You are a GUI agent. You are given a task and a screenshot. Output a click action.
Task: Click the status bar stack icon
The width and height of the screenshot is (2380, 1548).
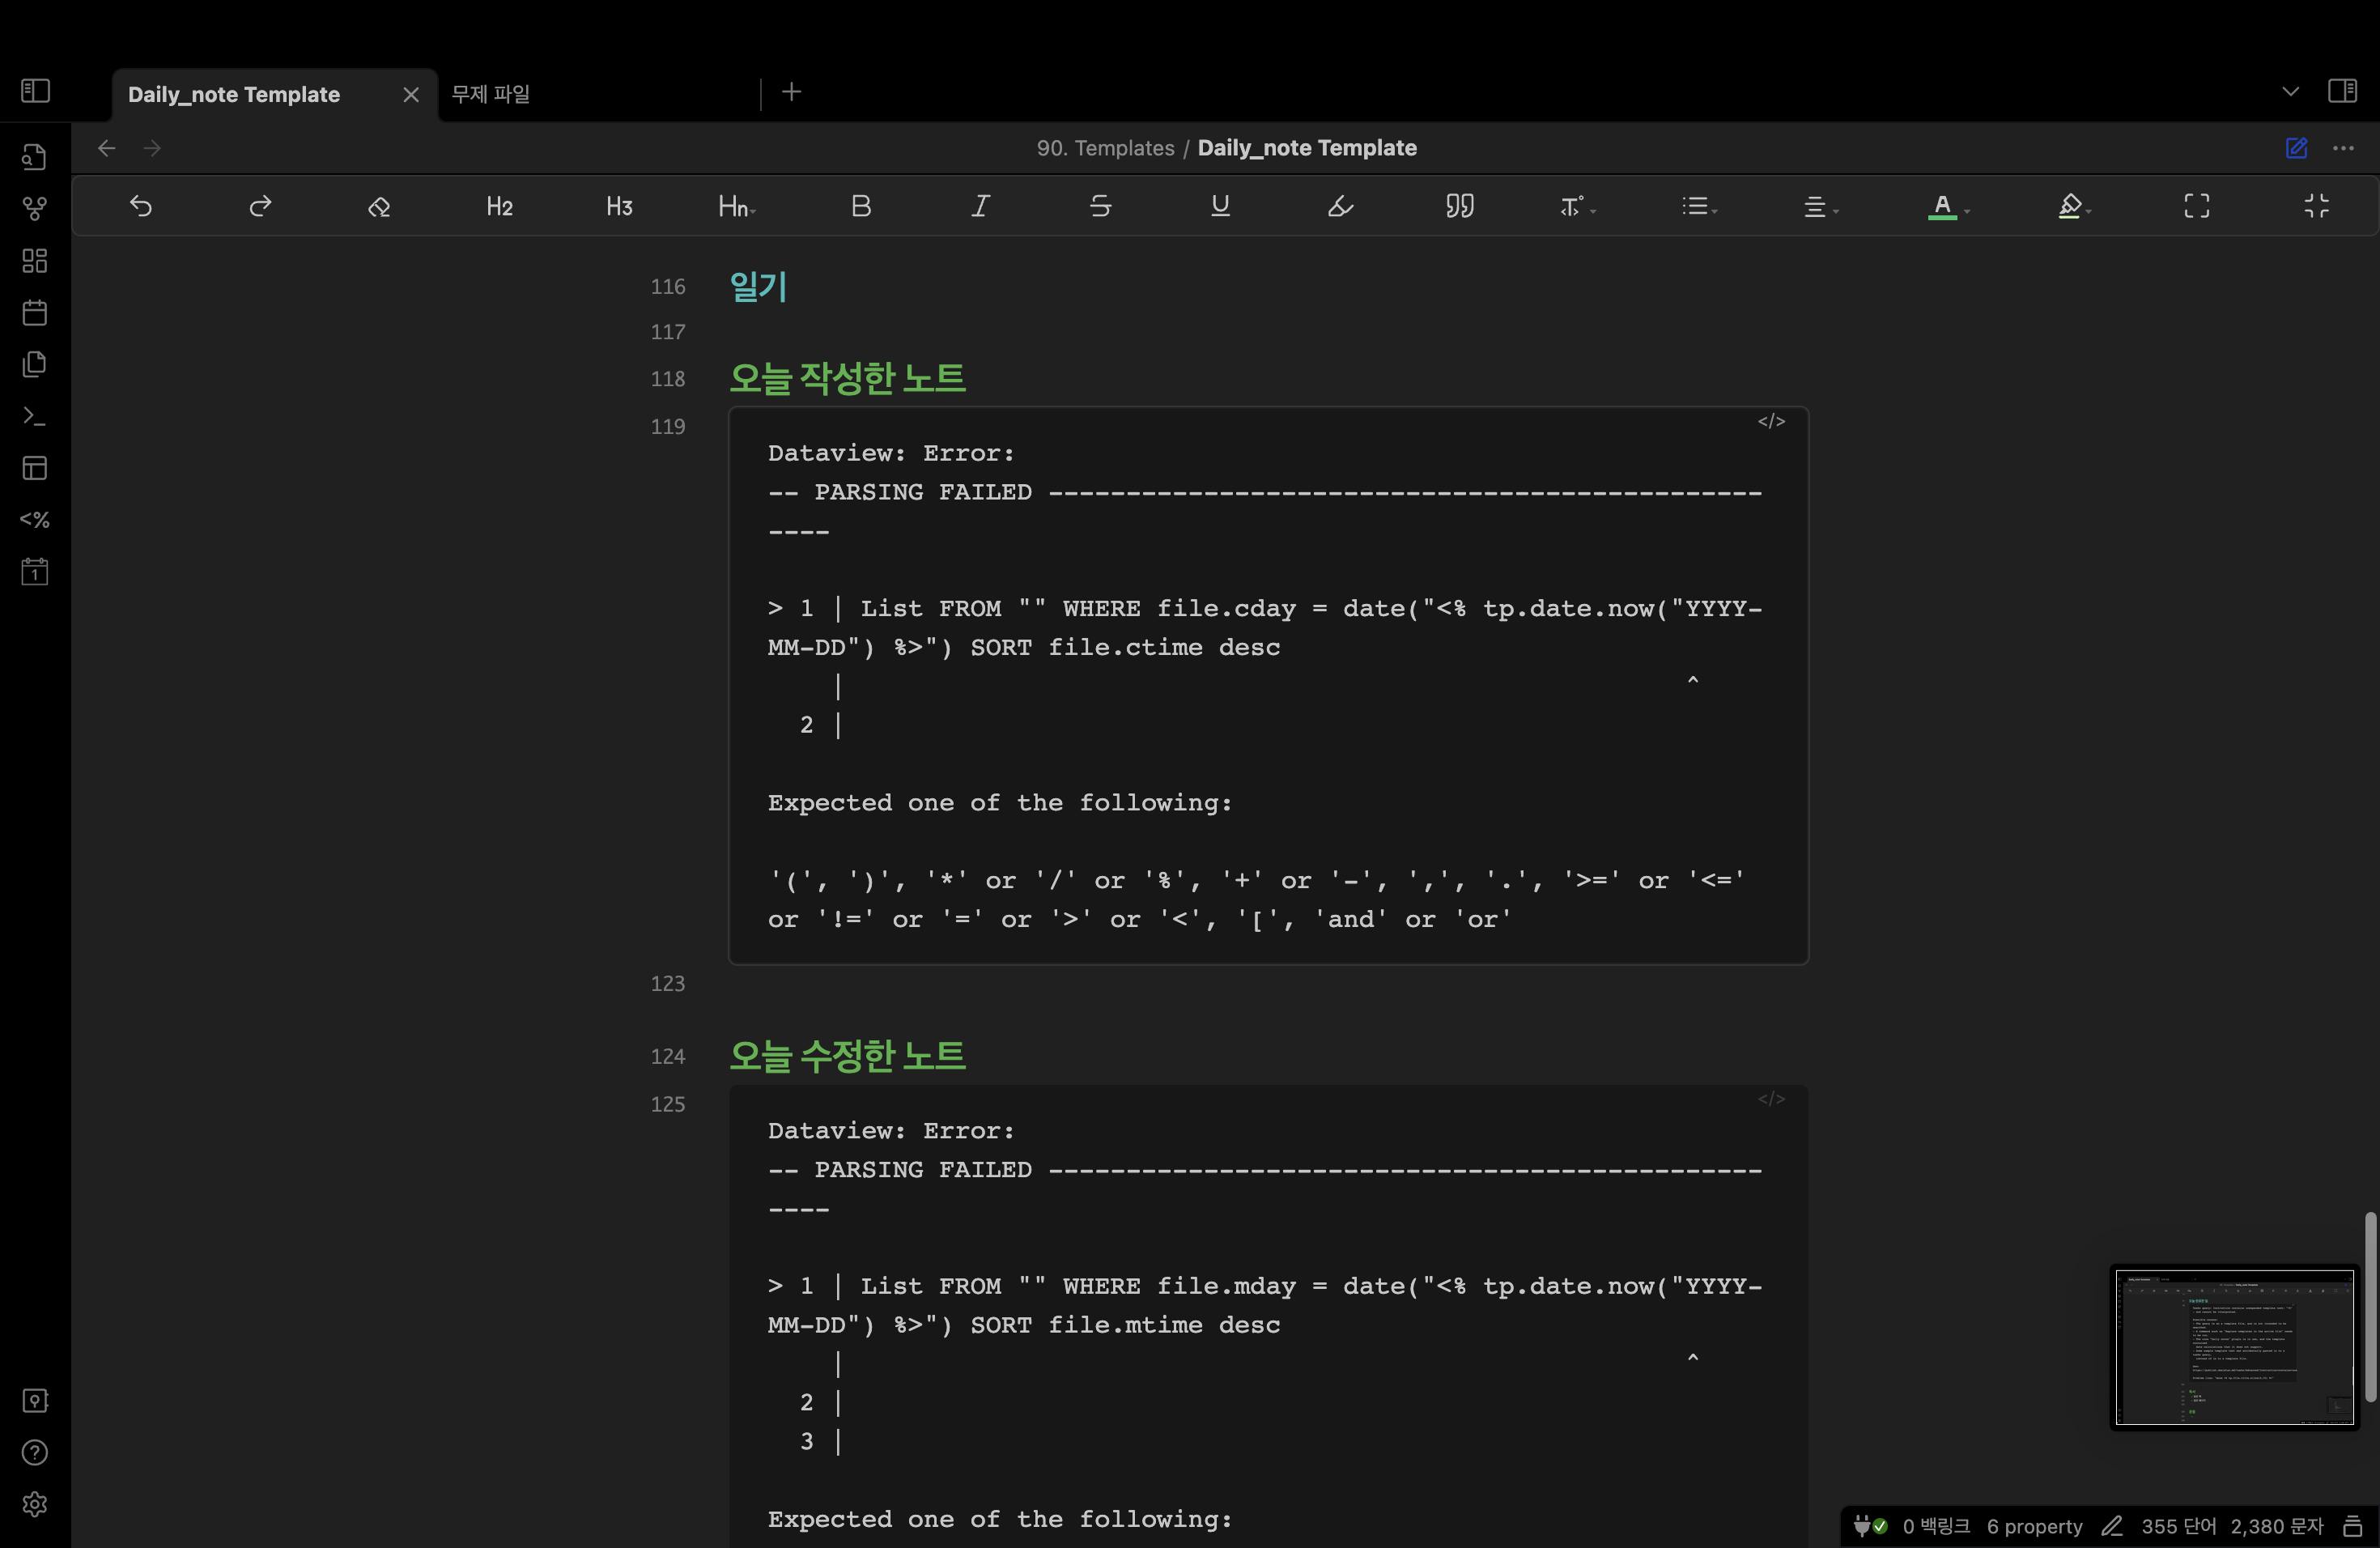coord(2352,1526)
